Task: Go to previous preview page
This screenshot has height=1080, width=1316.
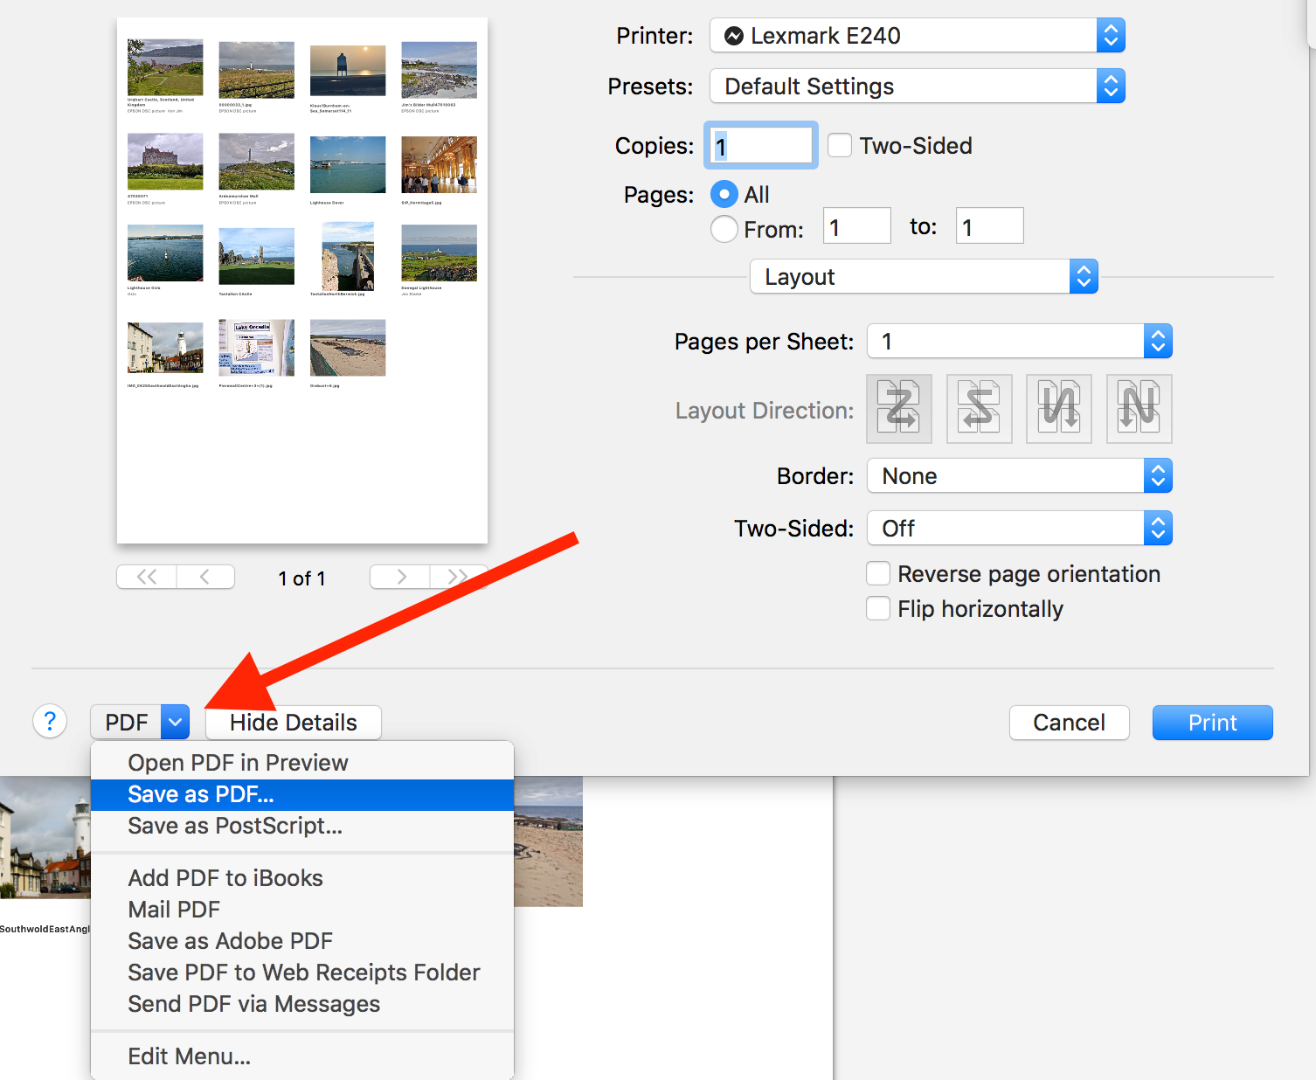Action: (205, 577)
